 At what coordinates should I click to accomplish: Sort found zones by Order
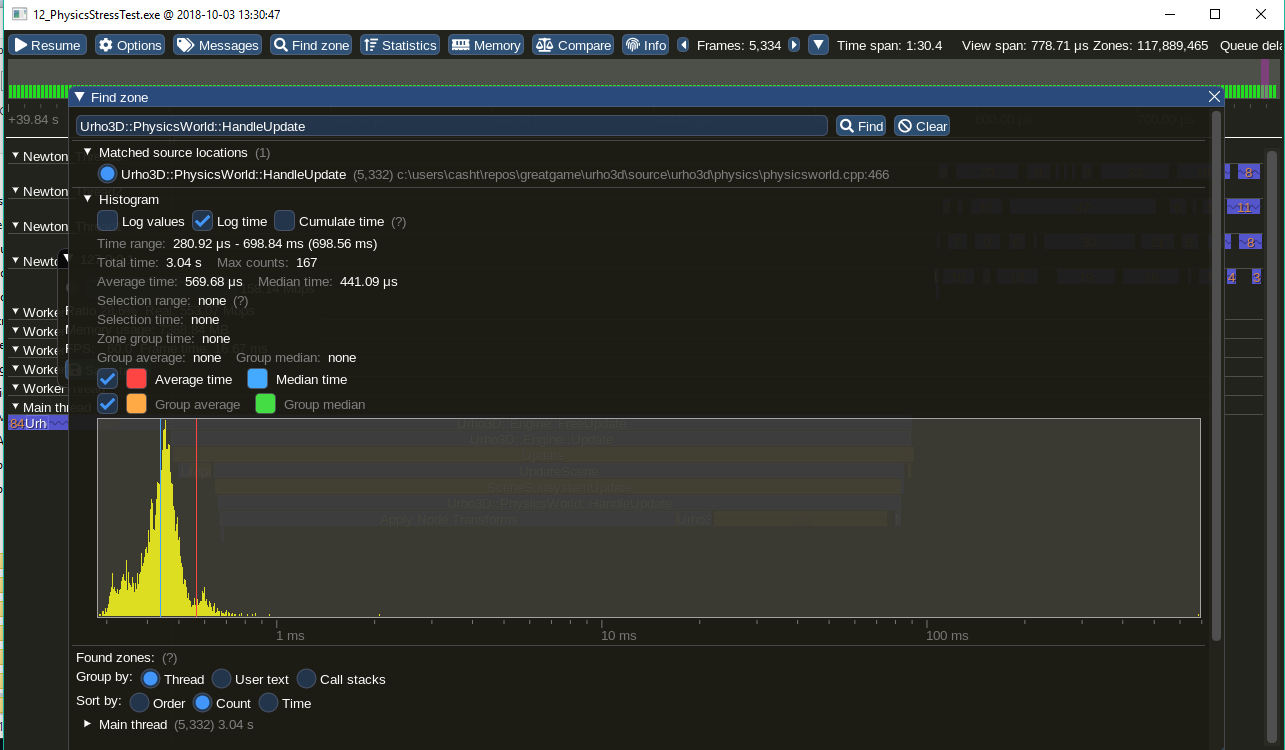pyautogui.click(x=139, y=703)
